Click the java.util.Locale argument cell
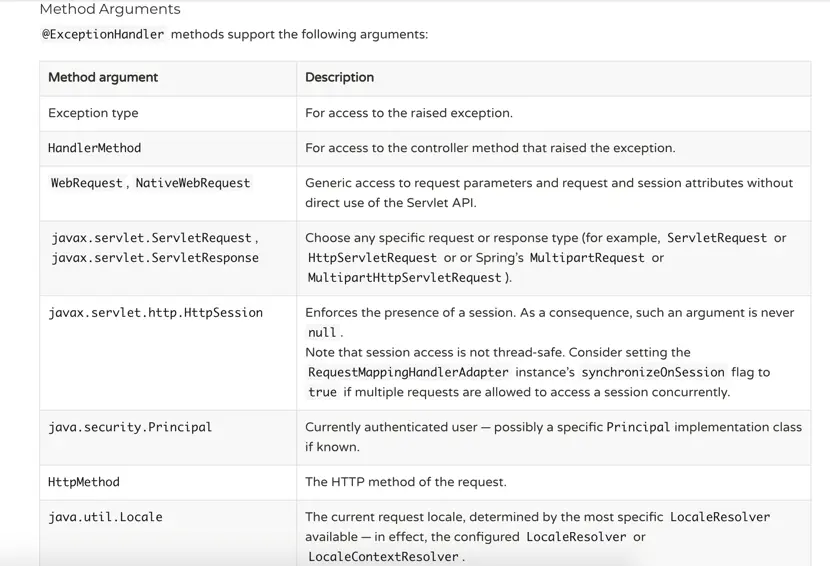 tap(105, 517)
